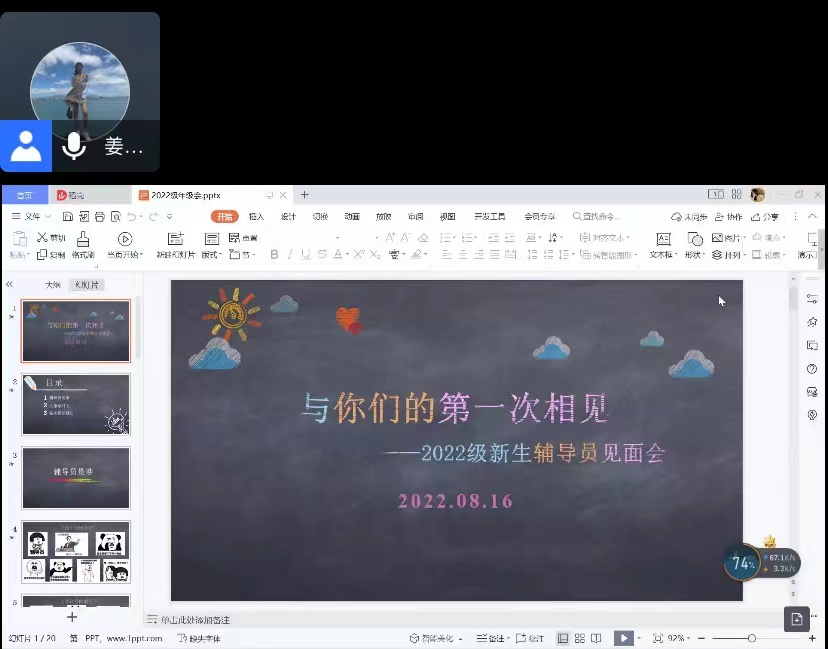Click the Text Box icon
This screenshot has height=649, width=828.
(x=663, y=239)
